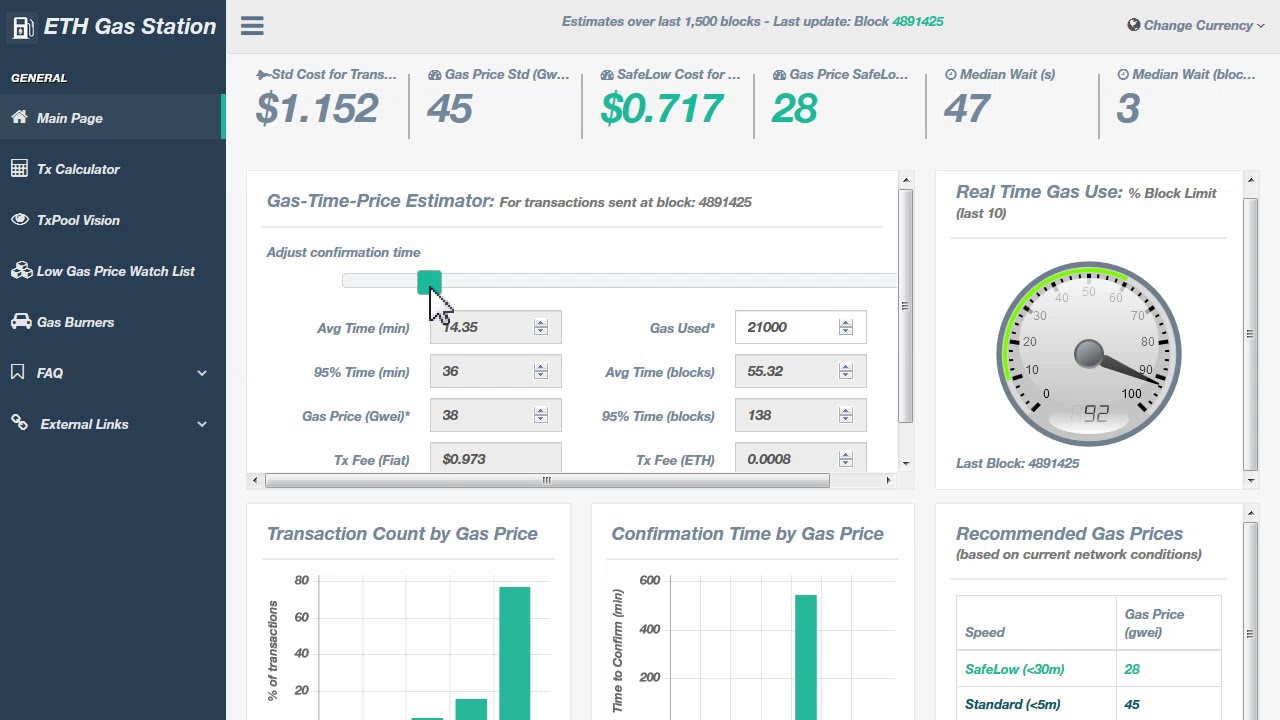Click the External Links chain icon

19,423
